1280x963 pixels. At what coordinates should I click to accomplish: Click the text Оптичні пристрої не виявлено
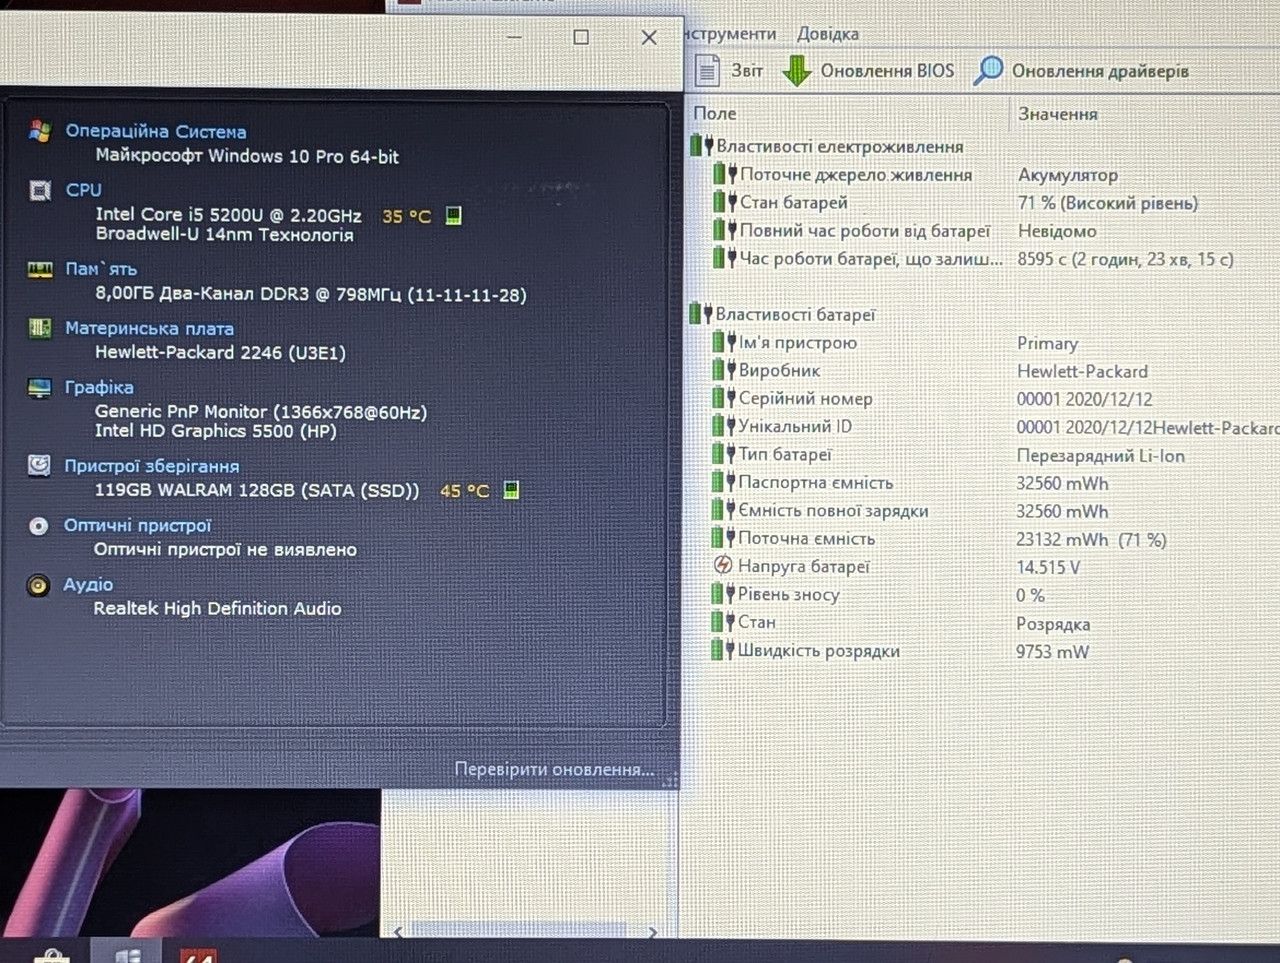coord(225,549)
